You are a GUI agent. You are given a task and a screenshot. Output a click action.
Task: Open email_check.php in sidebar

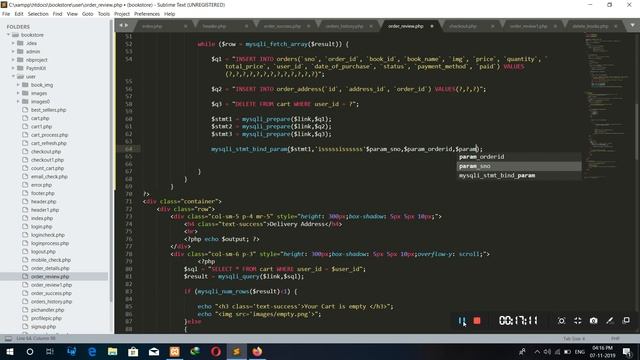(49, 177)
